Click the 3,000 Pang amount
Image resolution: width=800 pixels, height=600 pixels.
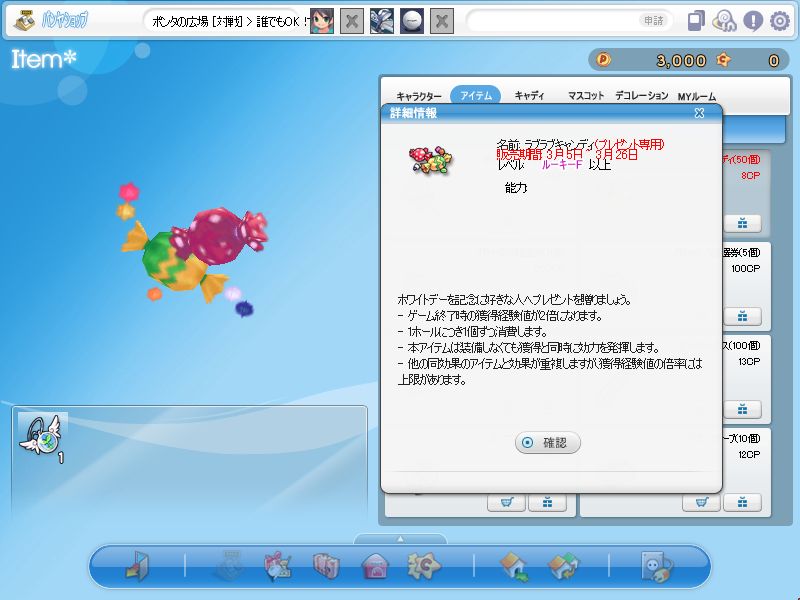click(x=681, y=61)
